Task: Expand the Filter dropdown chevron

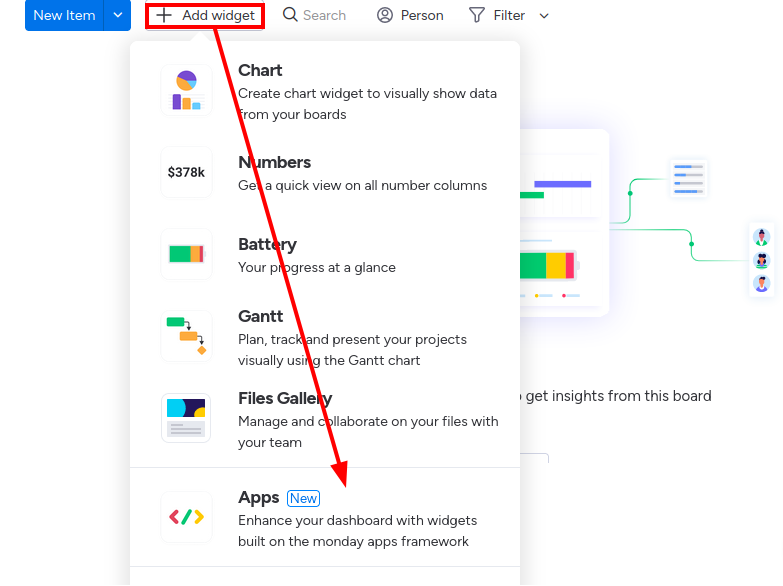Action: (544, 16)
